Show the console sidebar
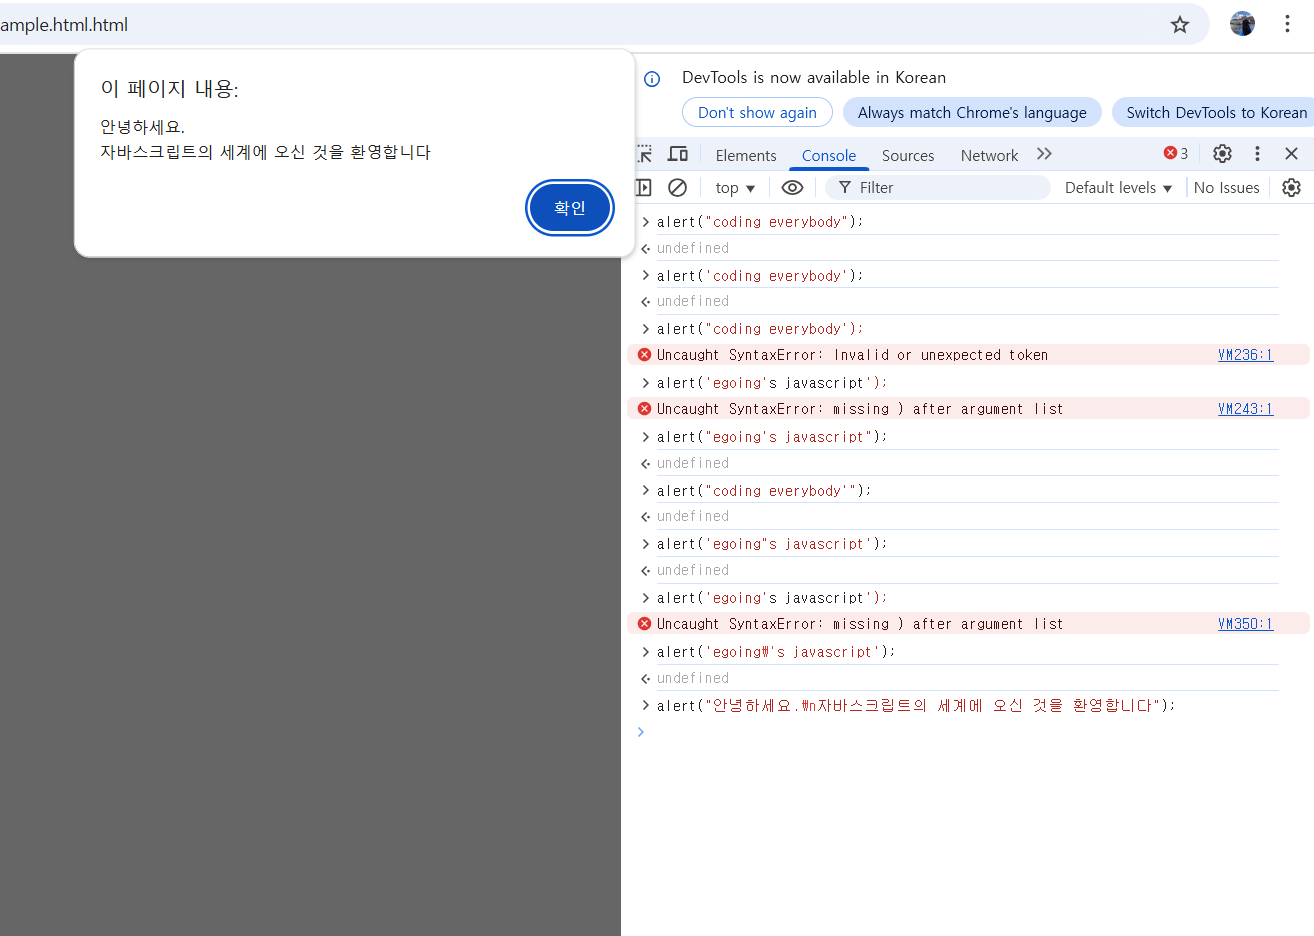 tap(643, 187)
